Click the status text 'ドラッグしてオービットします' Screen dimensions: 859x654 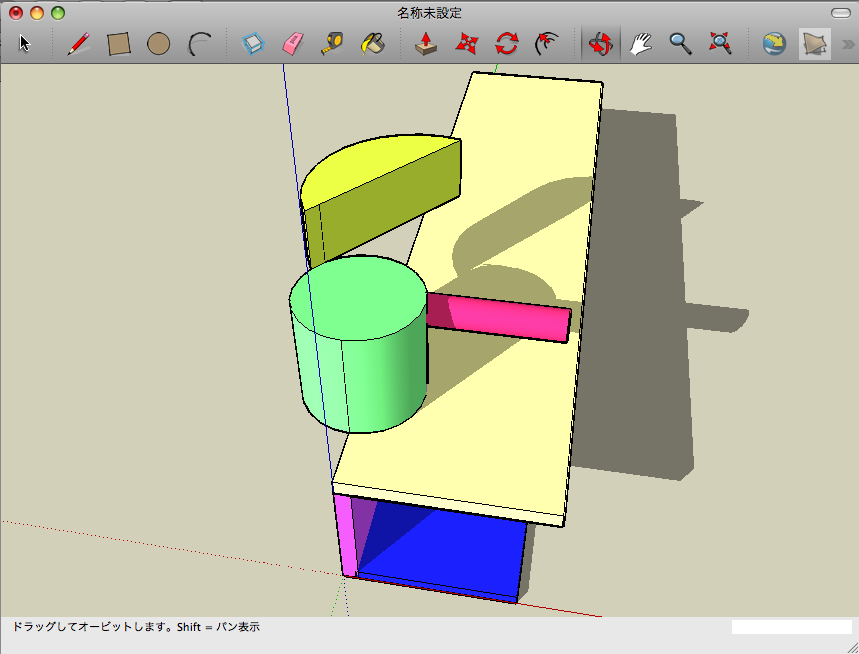[93, 627]
